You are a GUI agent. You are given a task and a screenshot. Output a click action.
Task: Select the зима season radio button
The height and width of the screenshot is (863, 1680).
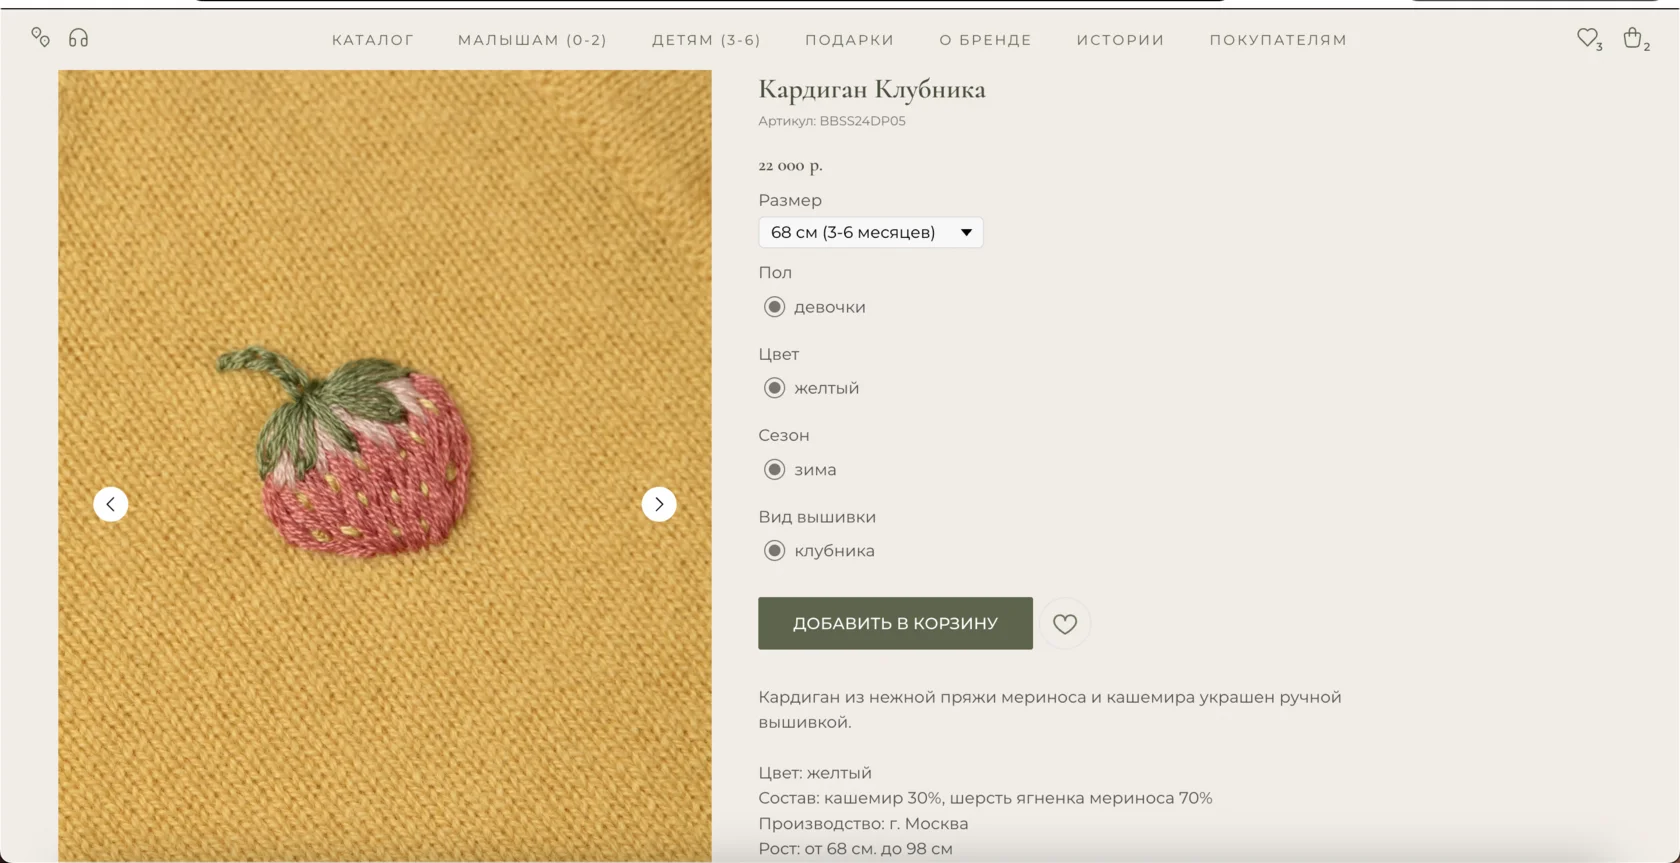point(774,469)
